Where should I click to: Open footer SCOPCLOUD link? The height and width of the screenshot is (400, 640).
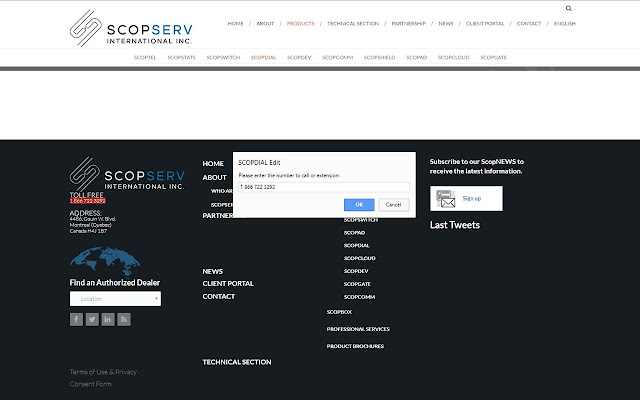click(360, 258)
